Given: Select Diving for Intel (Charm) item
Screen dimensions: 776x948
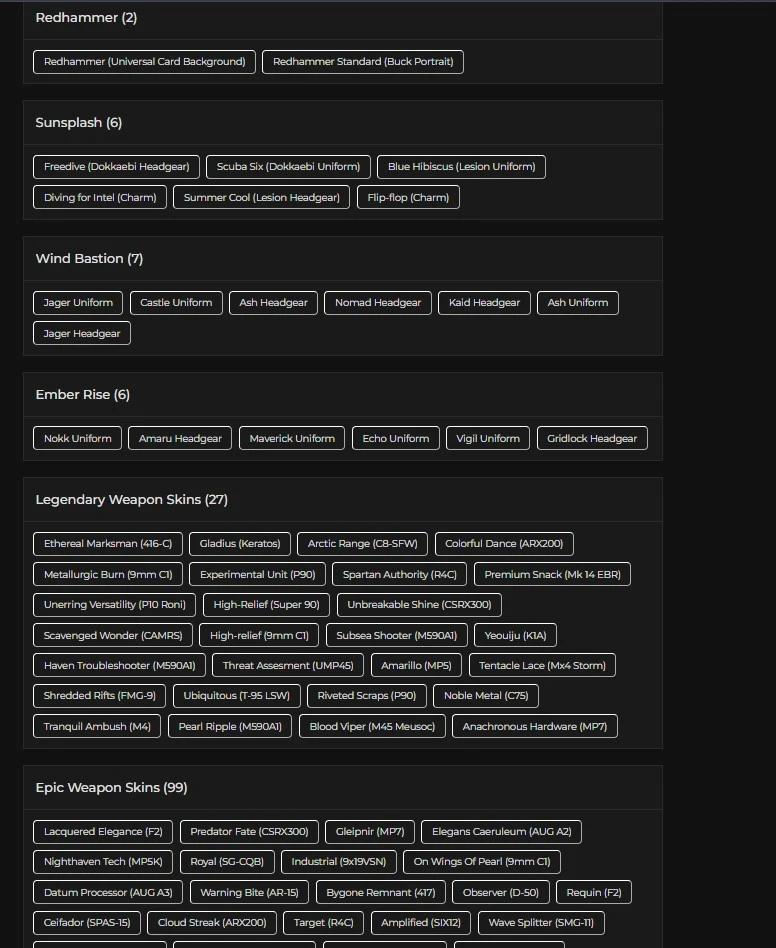Looking at the screenshot, I should click(100, 198).
